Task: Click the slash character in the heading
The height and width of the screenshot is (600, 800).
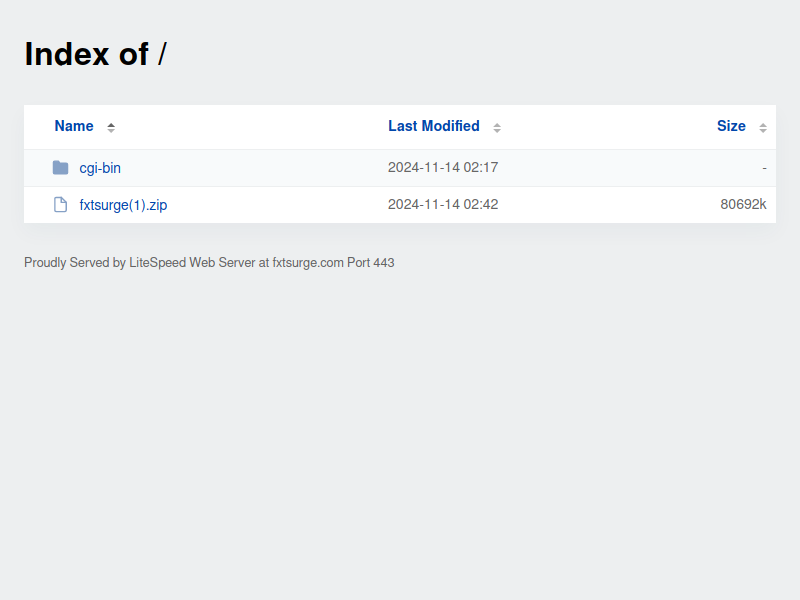Action: coord(162,54)
